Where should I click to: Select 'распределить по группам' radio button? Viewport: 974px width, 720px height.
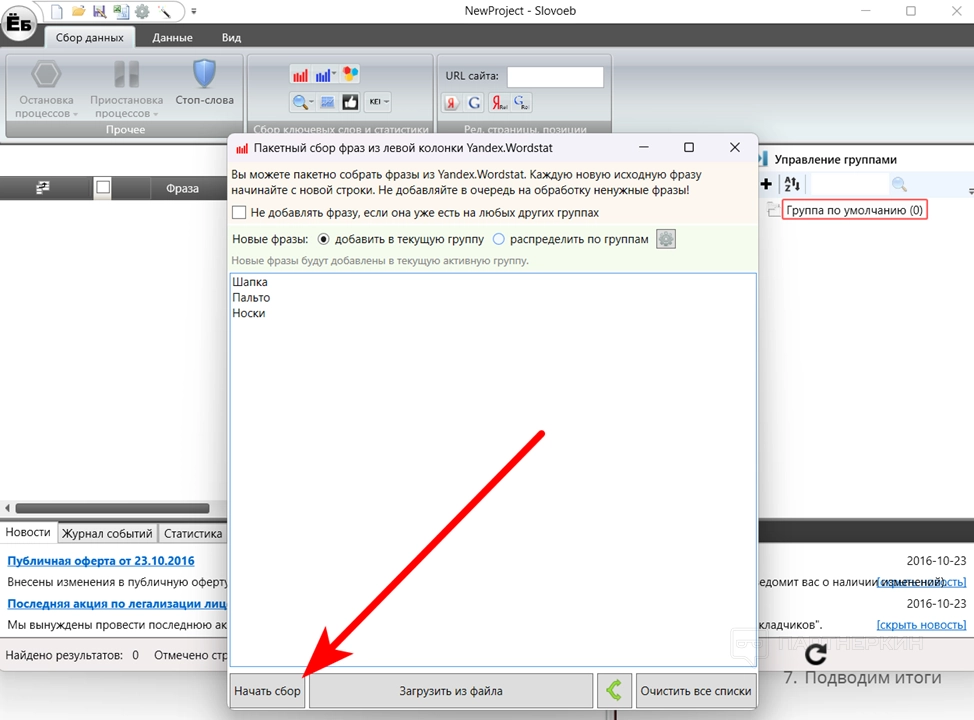[x=498, y=239]
